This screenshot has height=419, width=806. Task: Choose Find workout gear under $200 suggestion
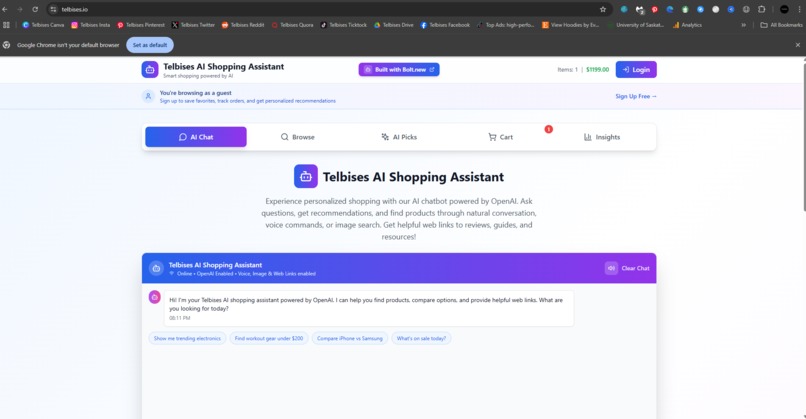269,338
